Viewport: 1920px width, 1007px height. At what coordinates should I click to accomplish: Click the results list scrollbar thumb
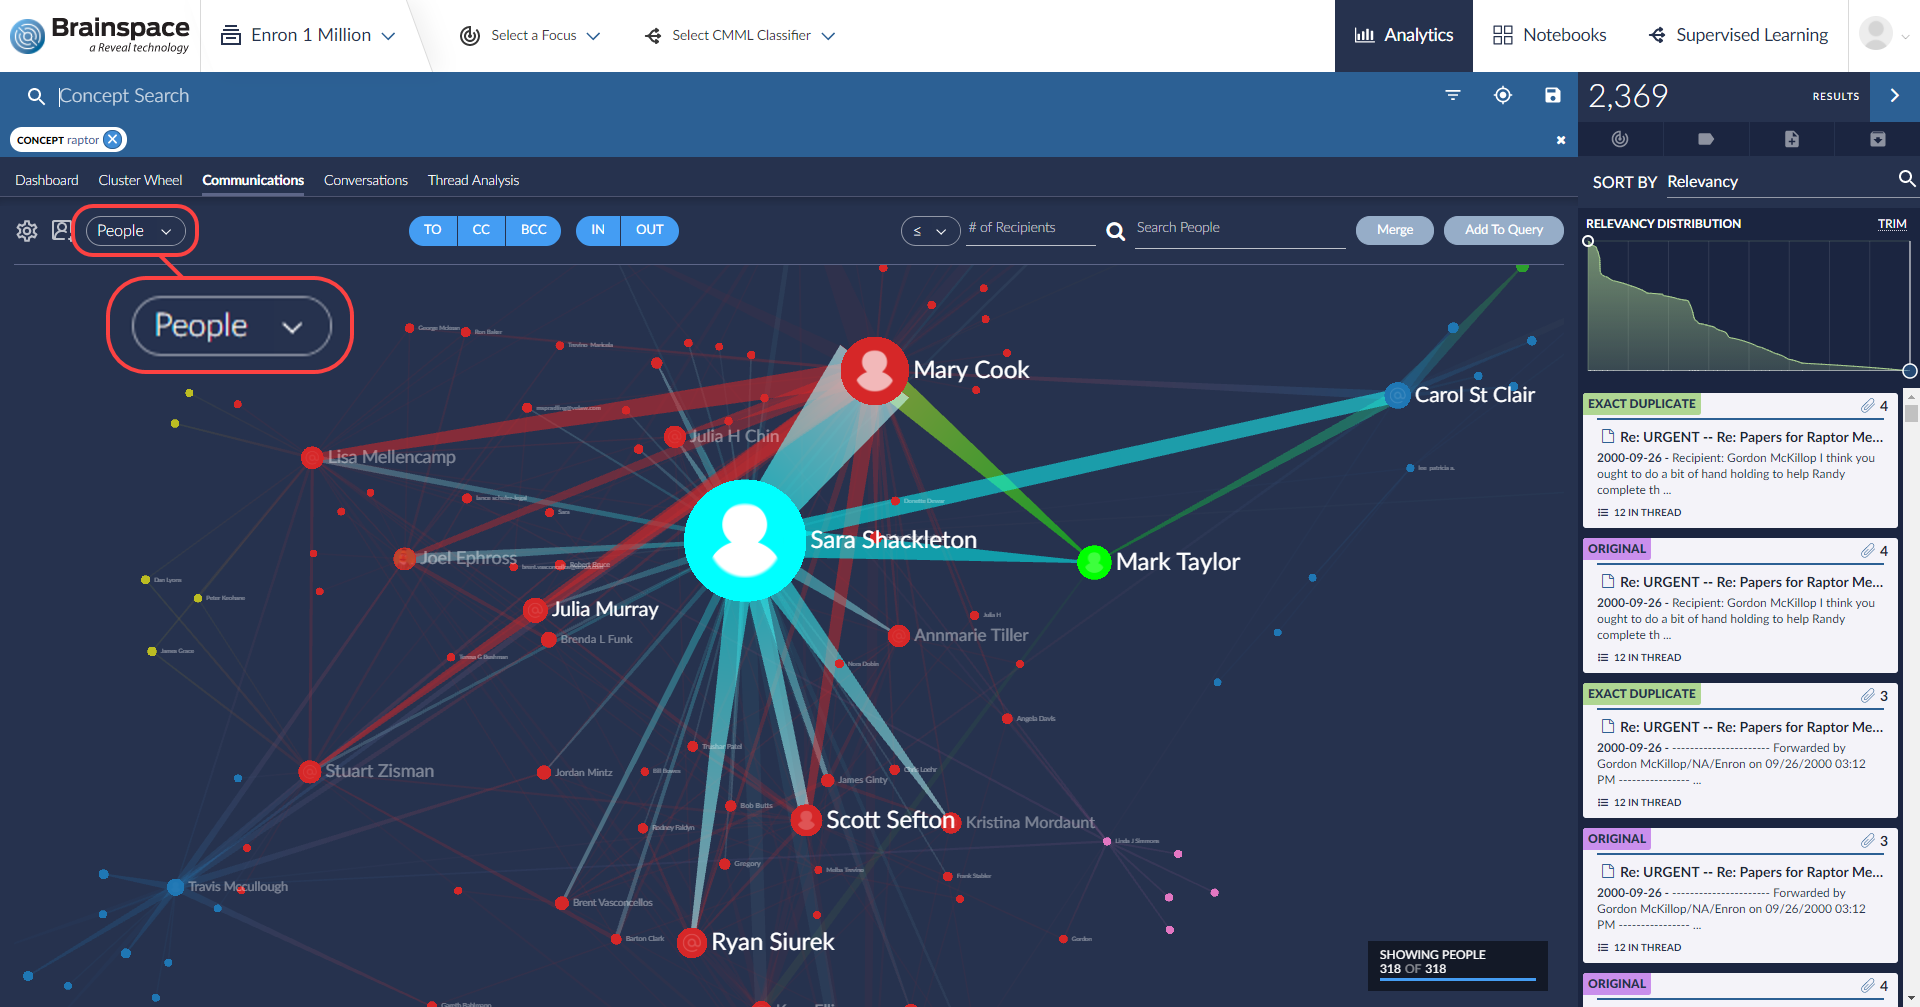(1912, 413)
